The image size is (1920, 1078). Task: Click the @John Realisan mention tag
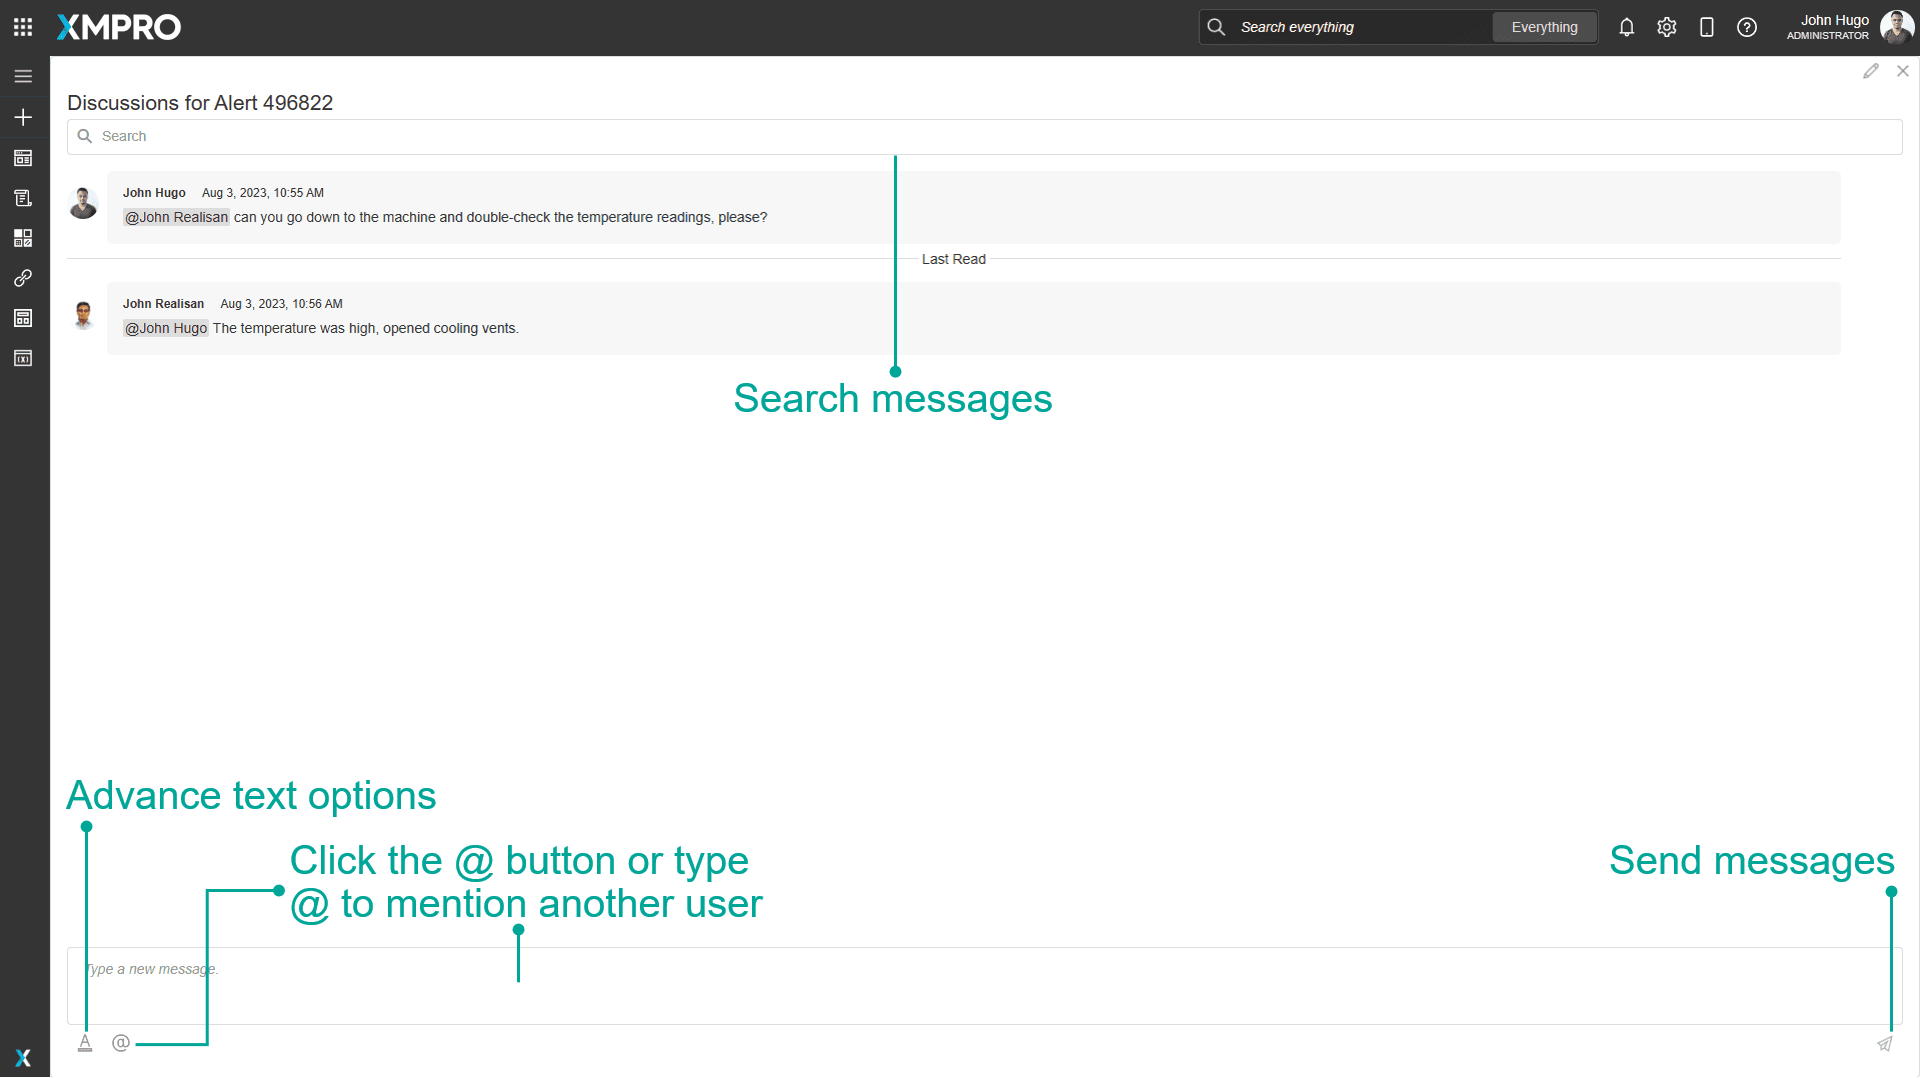click(x=176, y=217)
